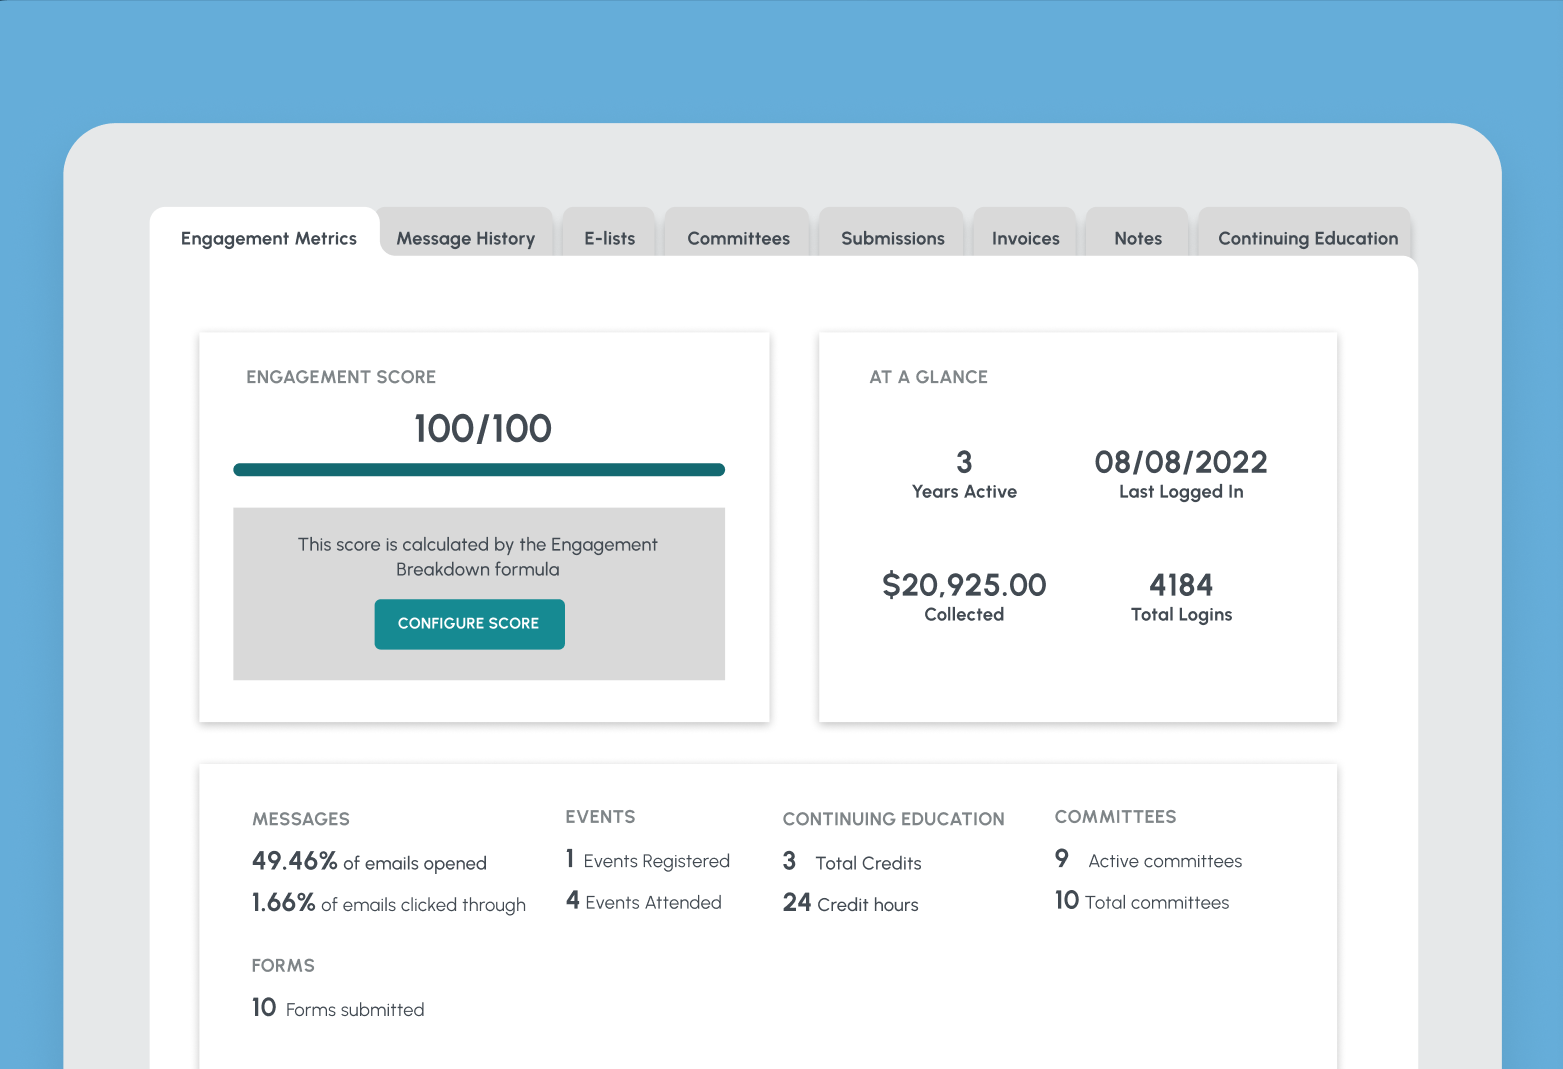Select the Committees tab
This screenshot has width=1563, height=1069.
737,238
